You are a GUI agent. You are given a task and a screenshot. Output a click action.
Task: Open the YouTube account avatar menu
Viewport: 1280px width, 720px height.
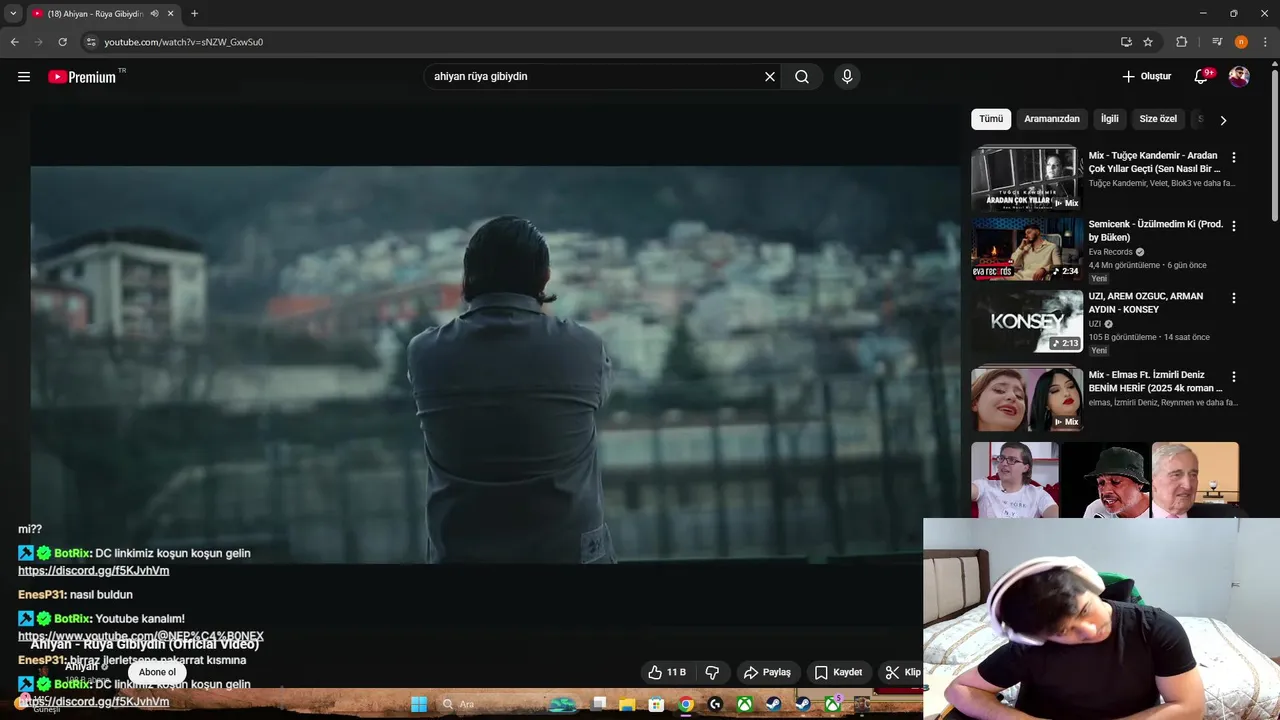pos(1239,77)
